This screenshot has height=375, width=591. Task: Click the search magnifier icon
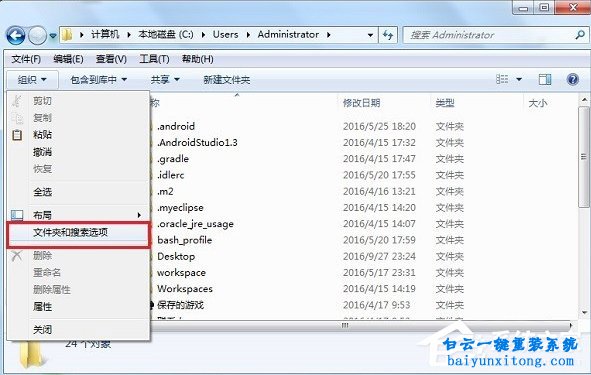580,35
